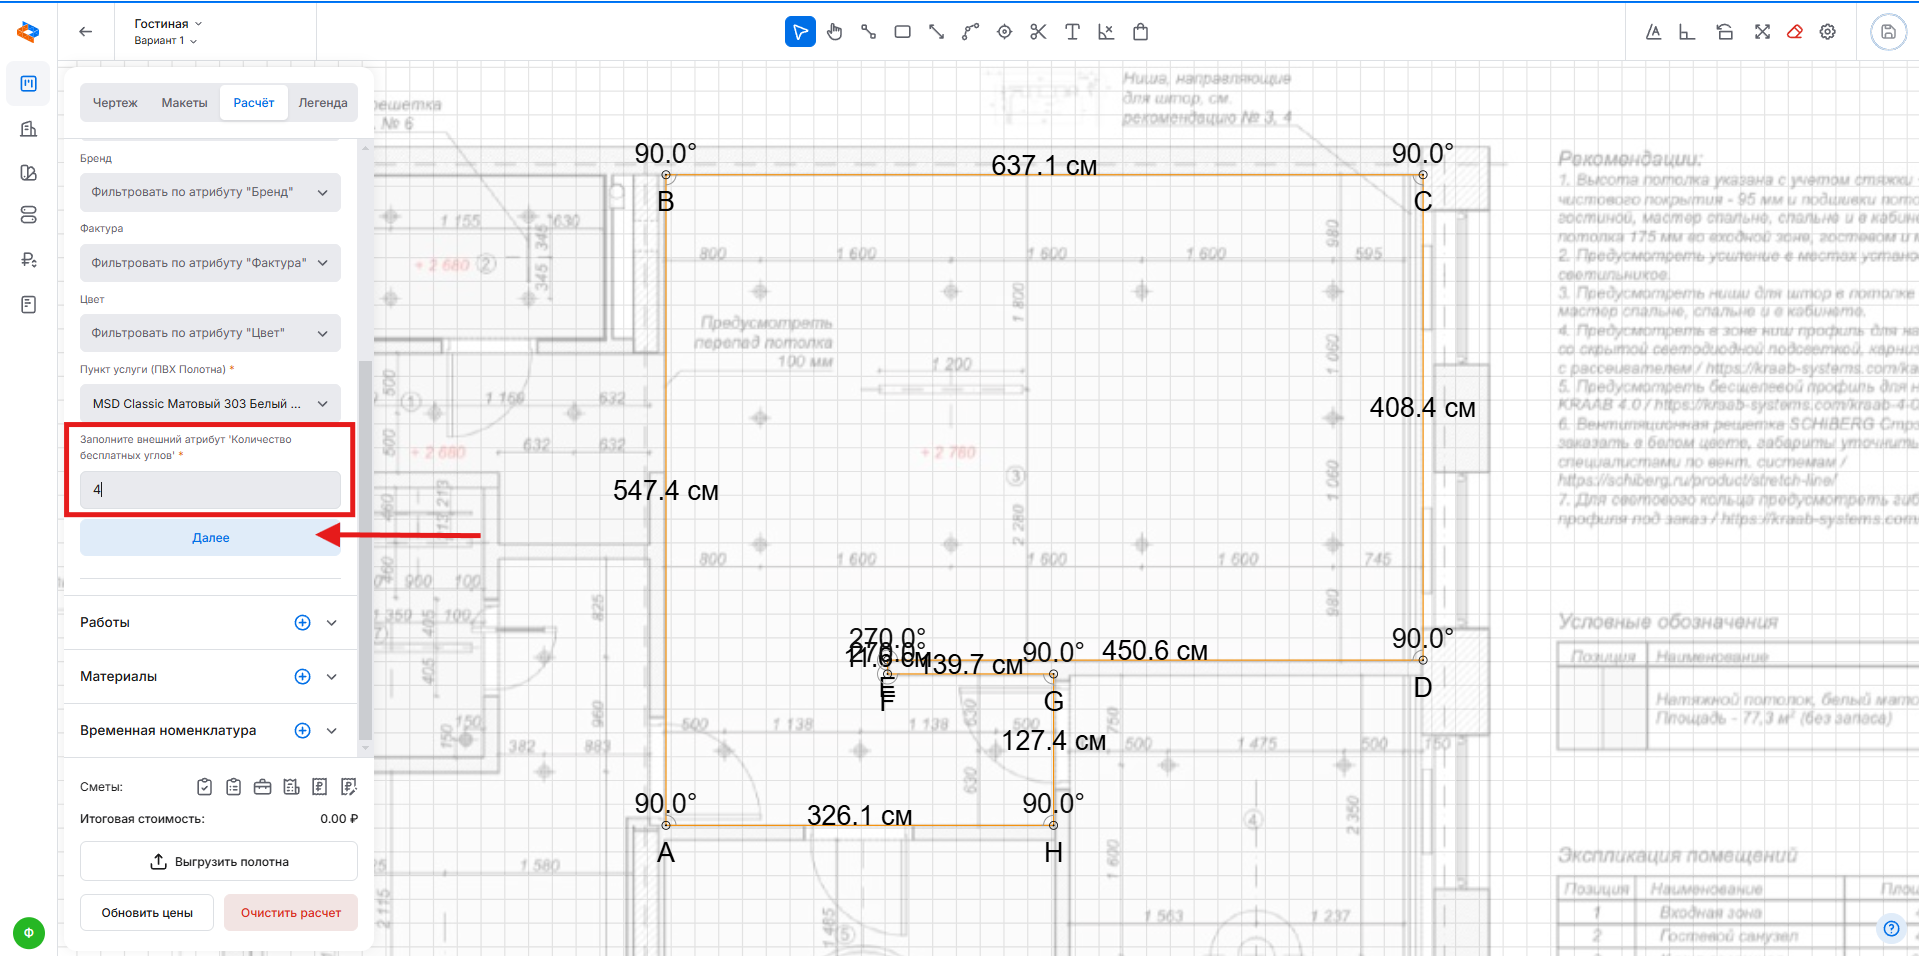Screen dimensions: 1919x956
Task: Click the save floppy disk icon
Action: click(x=1888, y=32)
